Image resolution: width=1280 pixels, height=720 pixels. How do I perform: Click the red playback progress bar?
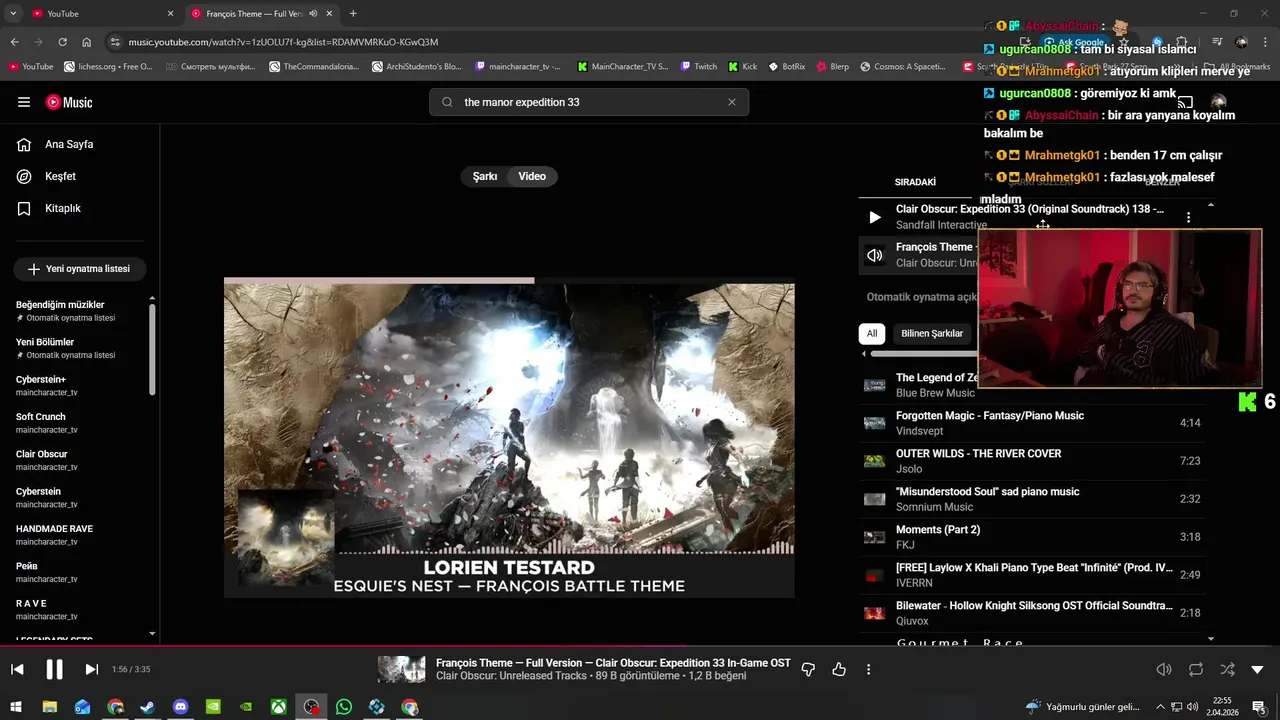640,646
